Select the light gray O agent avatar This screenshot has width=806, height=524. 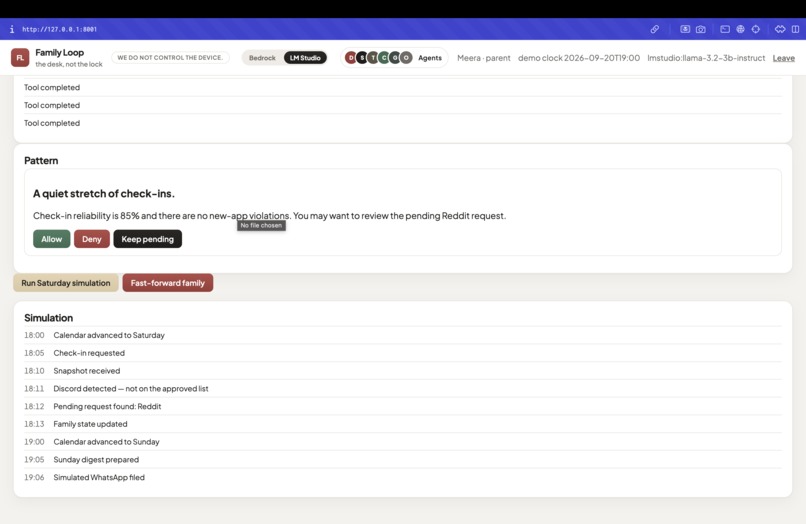pyautogui.click(x=406, y=58)
